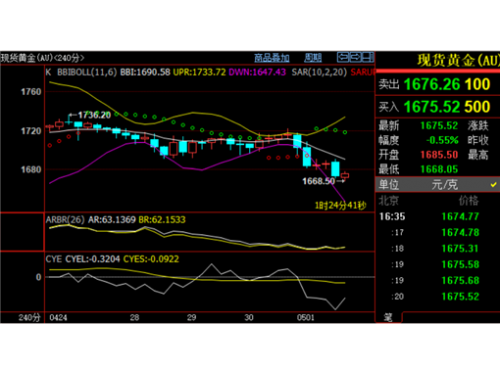Switch to the 笔 tab
This screenshot has width=500, height=375.
[388, 317]
